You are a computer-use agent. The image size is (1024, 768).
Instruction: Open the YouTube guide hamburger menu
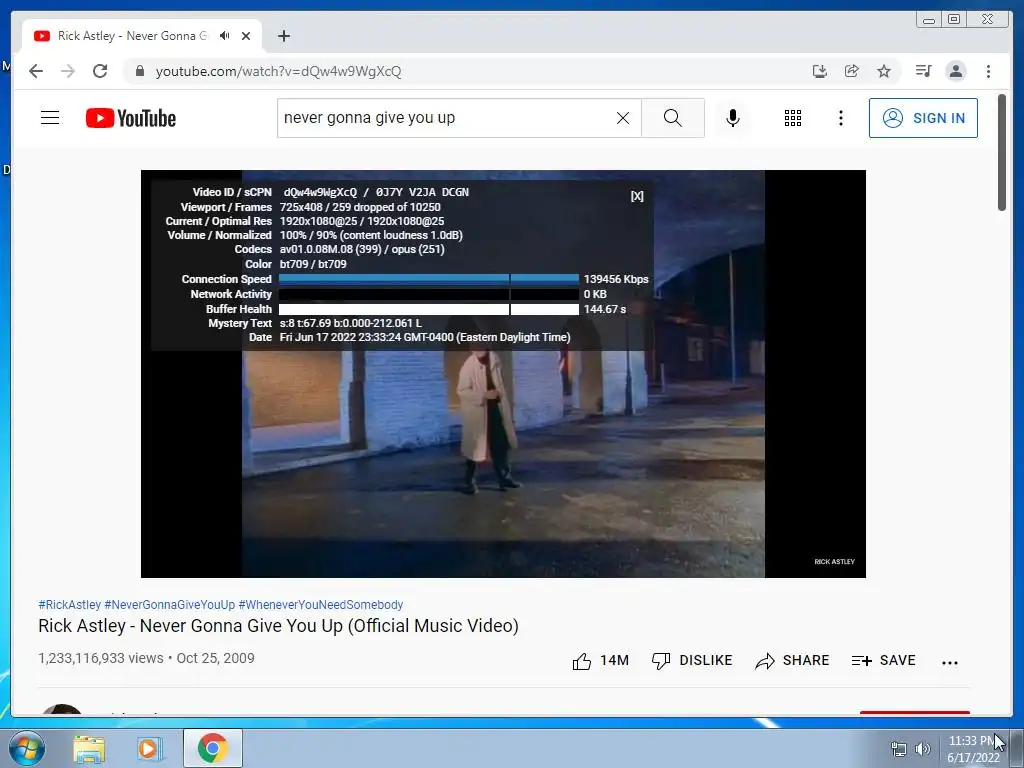click(50, 118)
